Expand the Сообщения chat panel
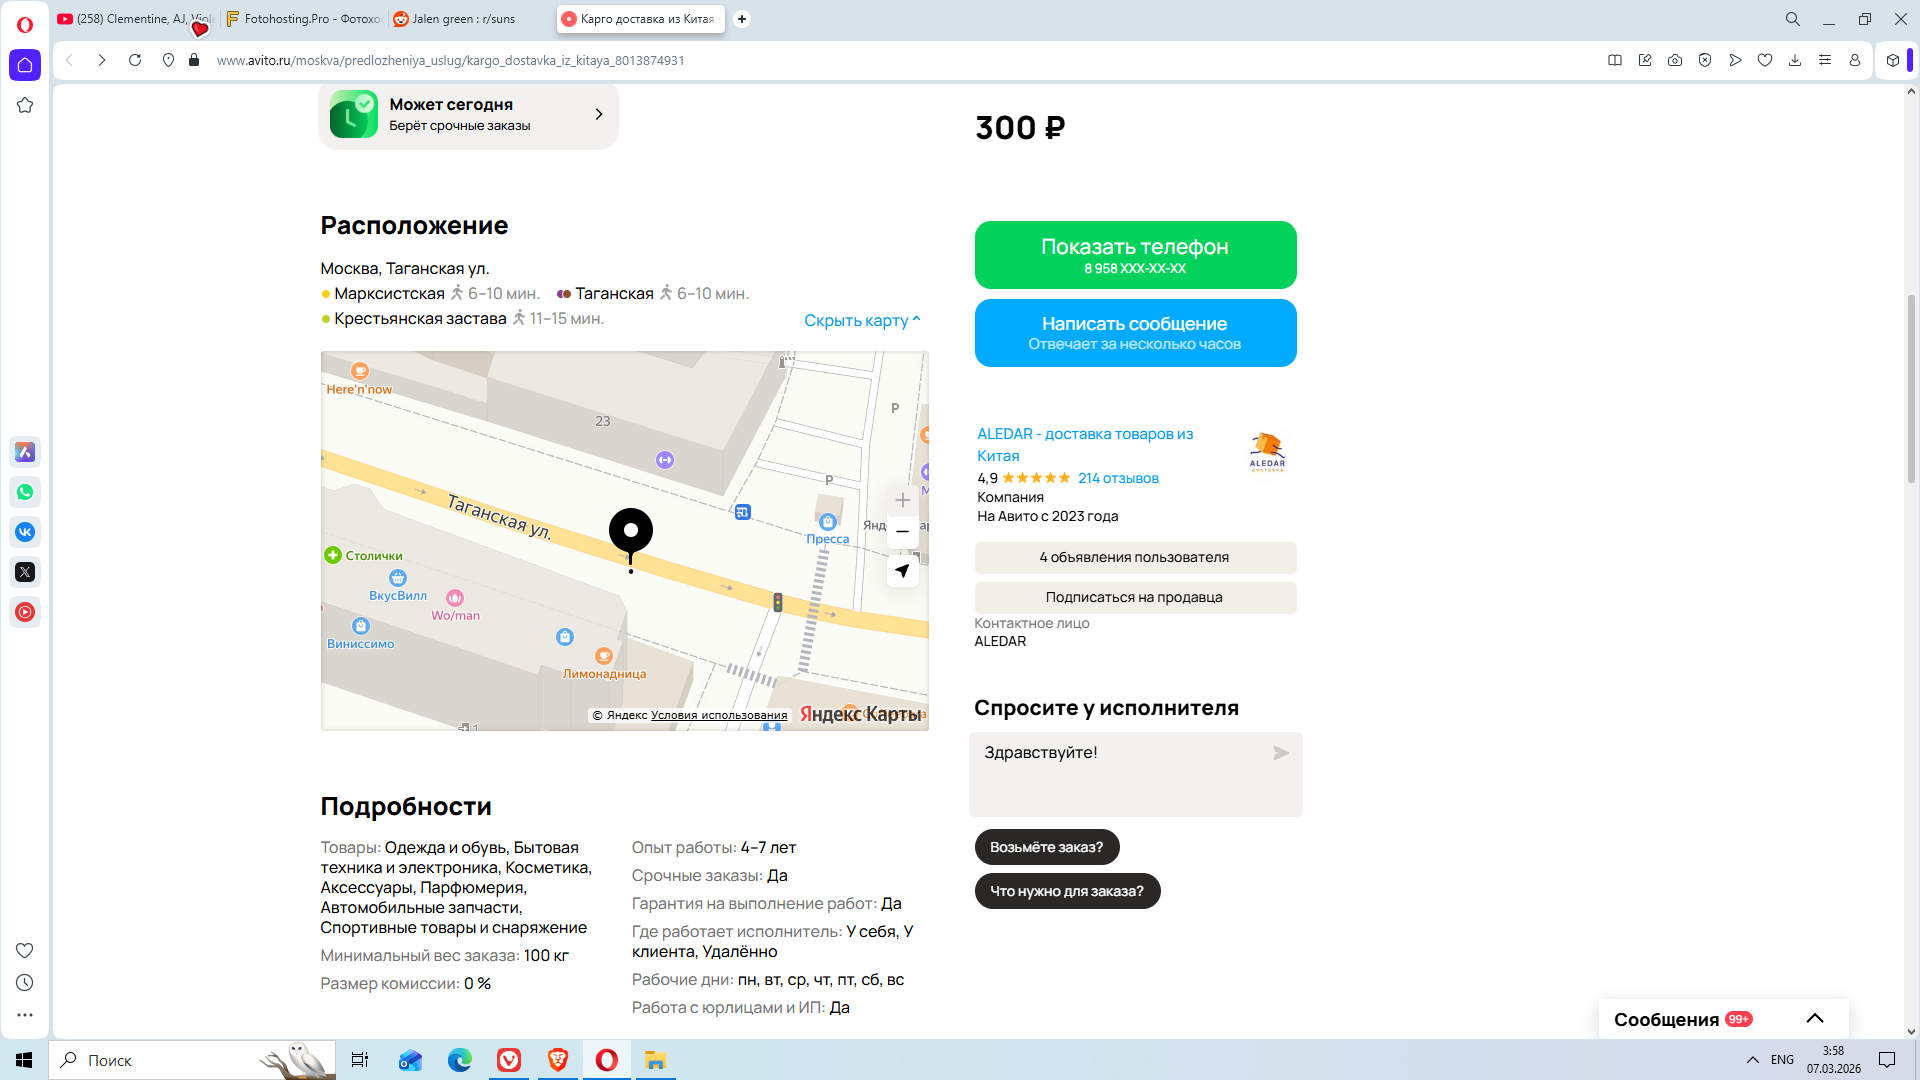This screenshot has height=1080, width=1920. (x=1814, y=1018)
